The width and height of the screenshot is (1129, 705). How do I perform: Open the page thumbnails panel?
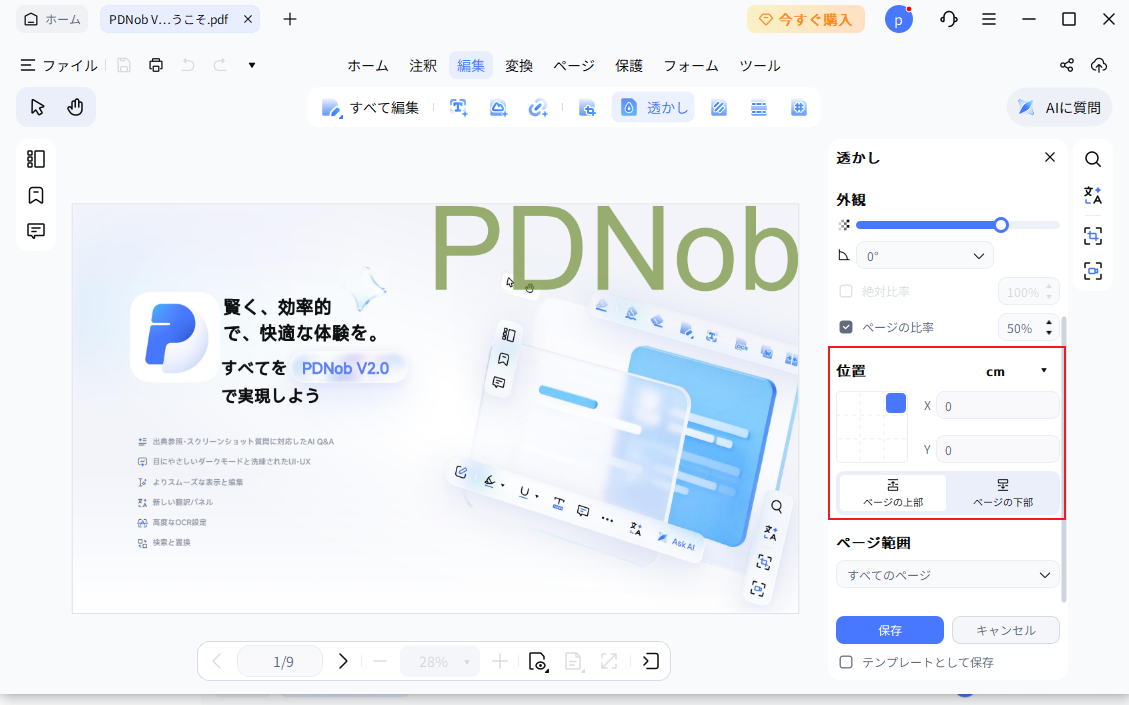coord(36,159)
